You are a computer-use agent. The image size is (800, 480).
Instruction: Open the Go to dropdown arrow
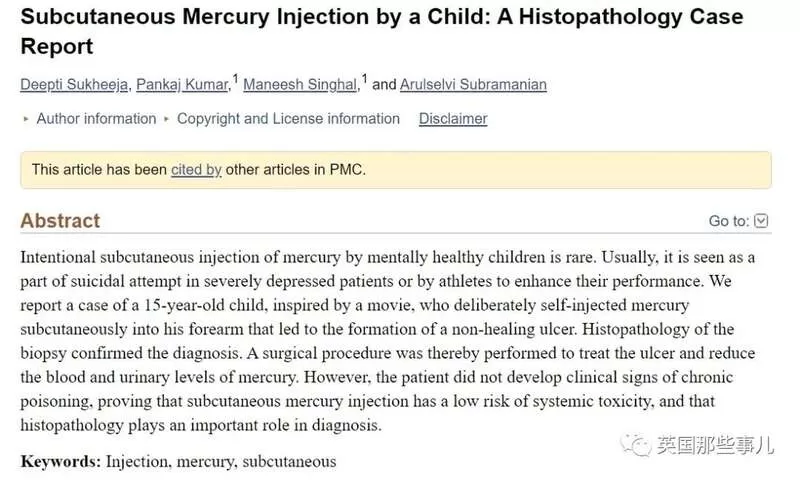click(761, 221)
